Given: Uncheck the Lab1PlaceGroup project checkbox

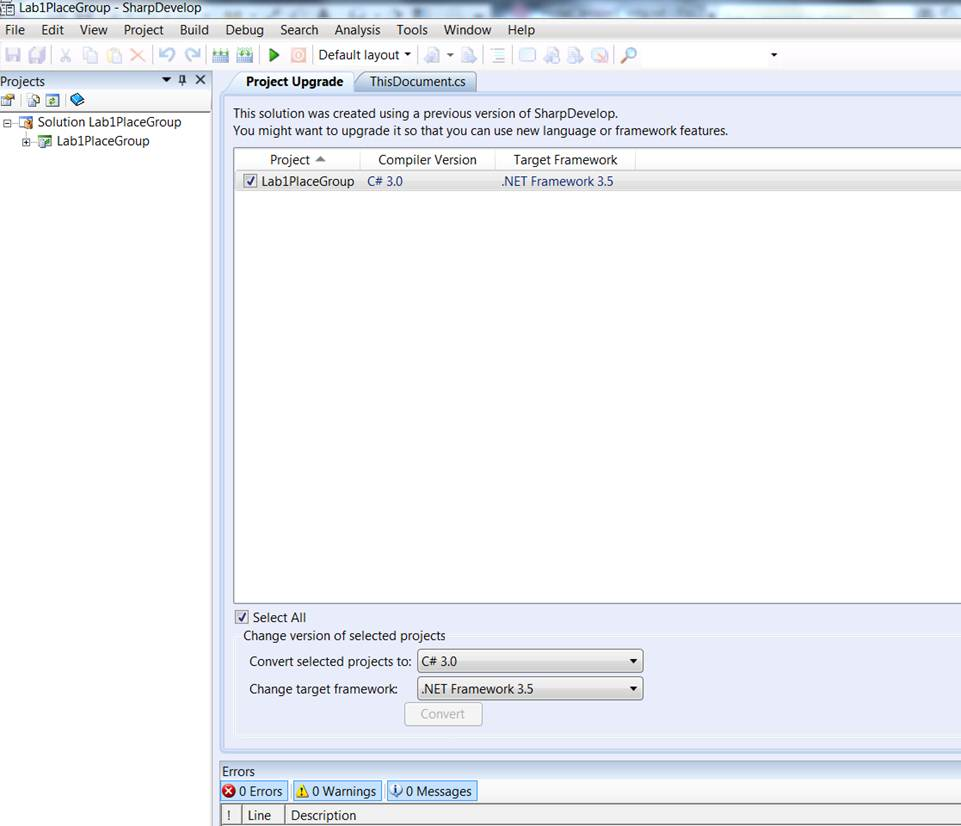Looking at the screenshot, I should pos(249,181).
